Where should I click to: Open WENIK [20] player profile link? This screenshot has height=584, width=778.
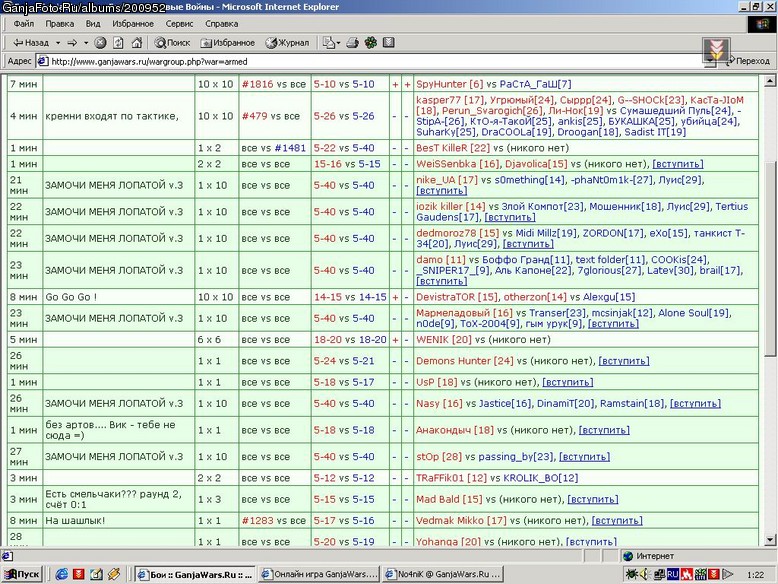(x=444, y=339)
